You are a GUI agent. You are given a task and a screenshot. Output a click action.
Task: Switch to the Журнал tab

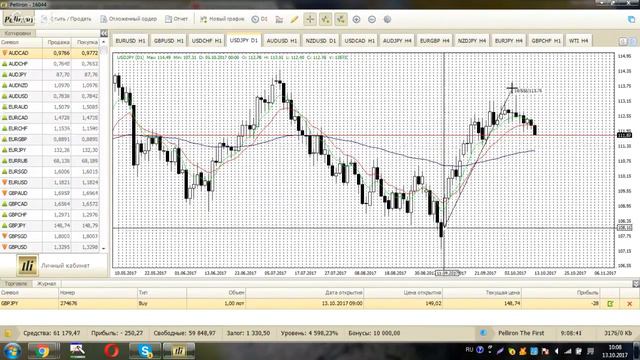point(47,284)
